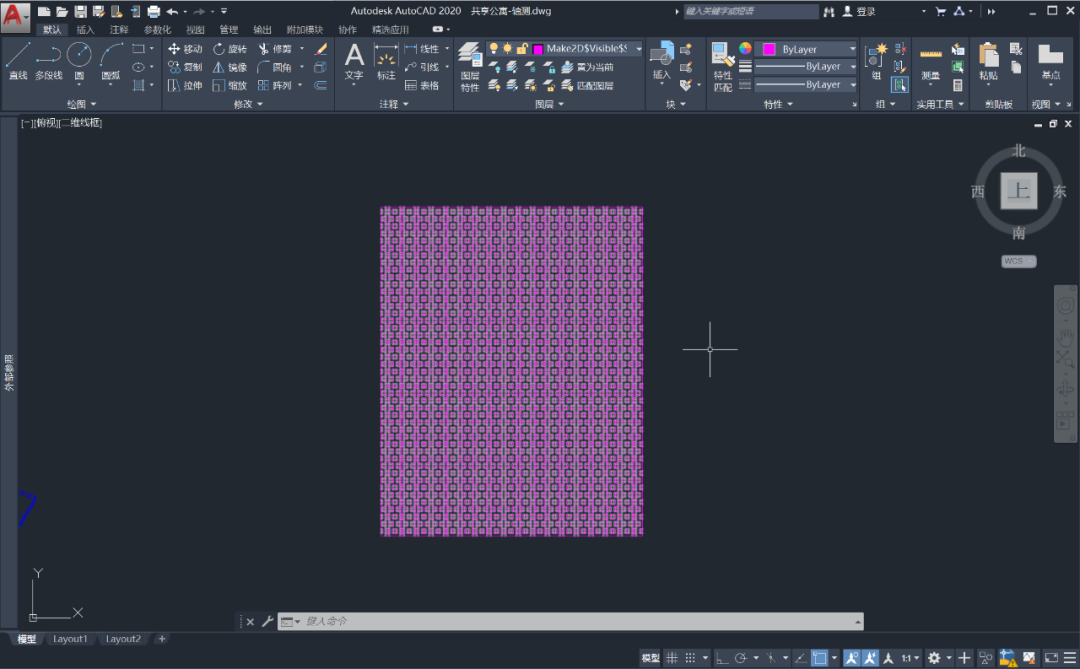Screen dimensions: 1080x669
Task: Toggle layer freeze sun icon
Action: [x=508, y=48]
